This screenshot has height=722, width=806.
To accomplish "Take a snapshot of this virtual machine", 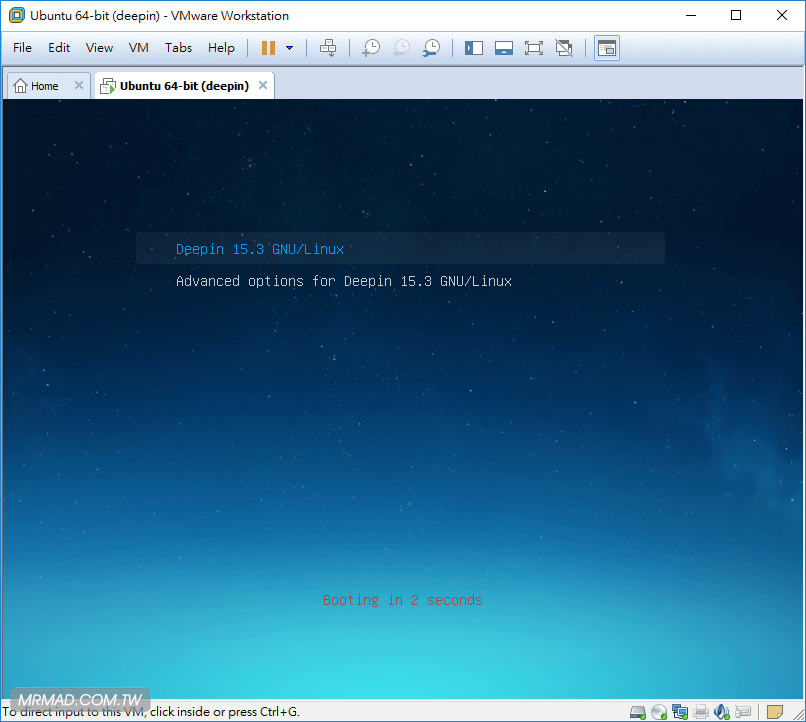I will pyautogui.click(x=371, y=48).
